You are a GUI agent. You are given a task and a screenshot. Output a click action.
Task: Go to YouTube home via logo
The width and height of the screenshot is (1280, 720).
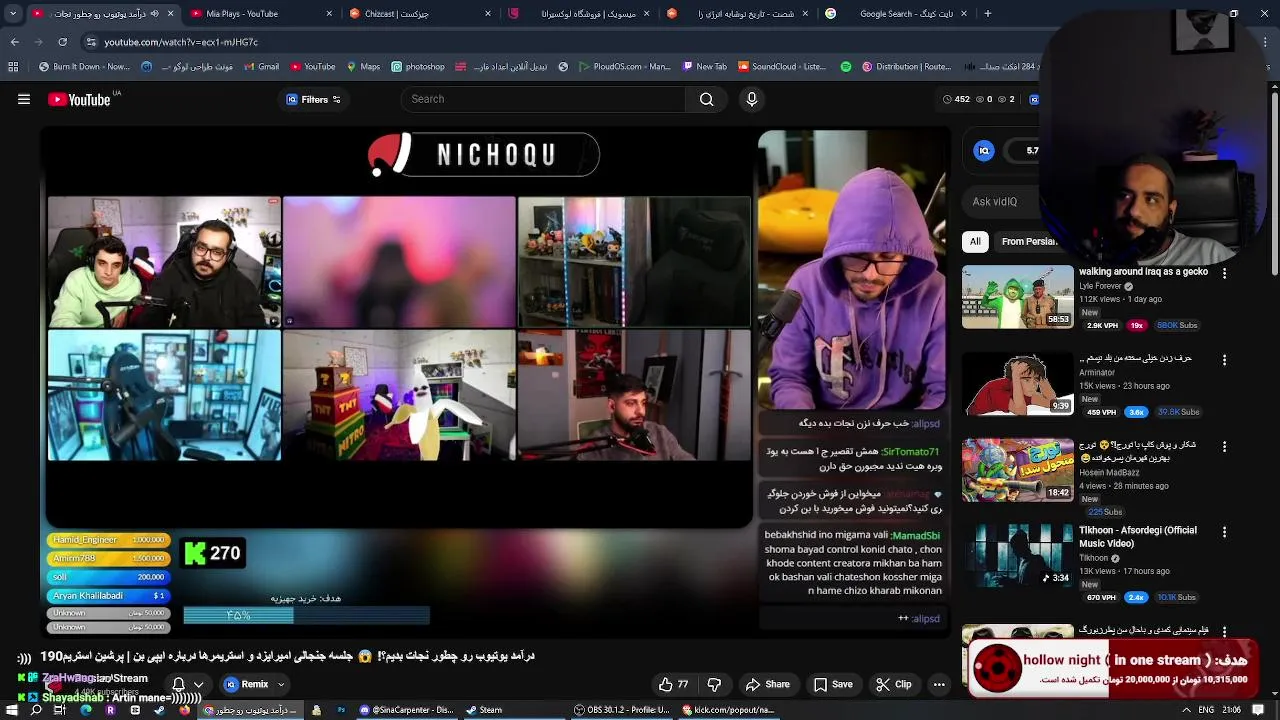[x=79, y=99]
